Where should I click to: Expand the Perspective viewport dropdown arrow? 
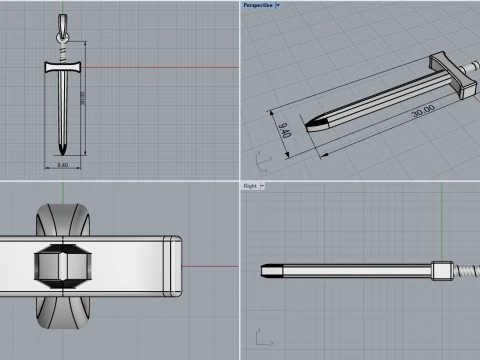tap(278, 5)
